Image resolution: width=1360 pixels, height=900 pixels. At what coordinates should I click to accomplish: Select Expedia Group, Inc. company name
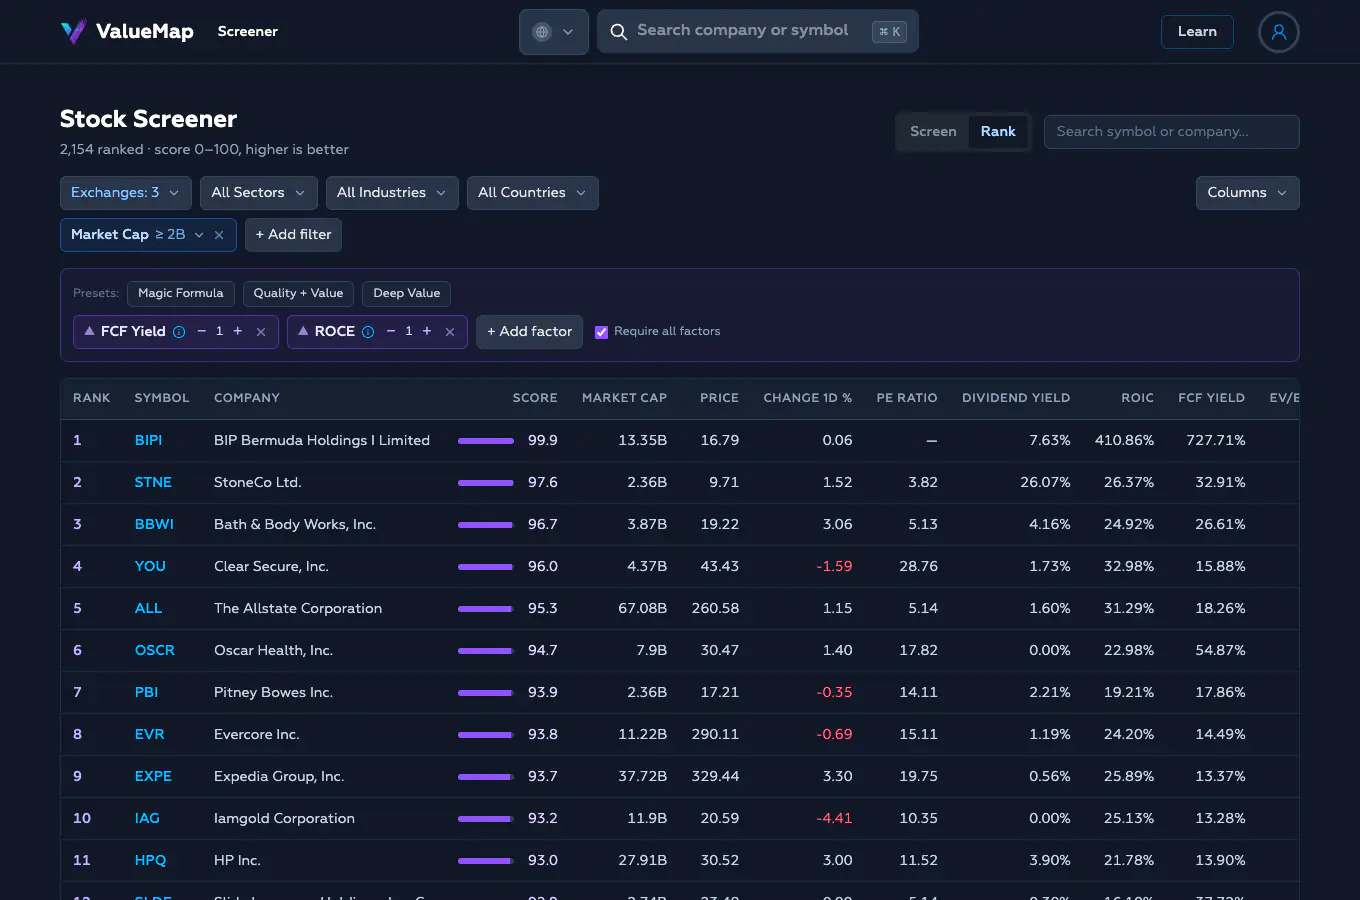[x=279, y=777]
